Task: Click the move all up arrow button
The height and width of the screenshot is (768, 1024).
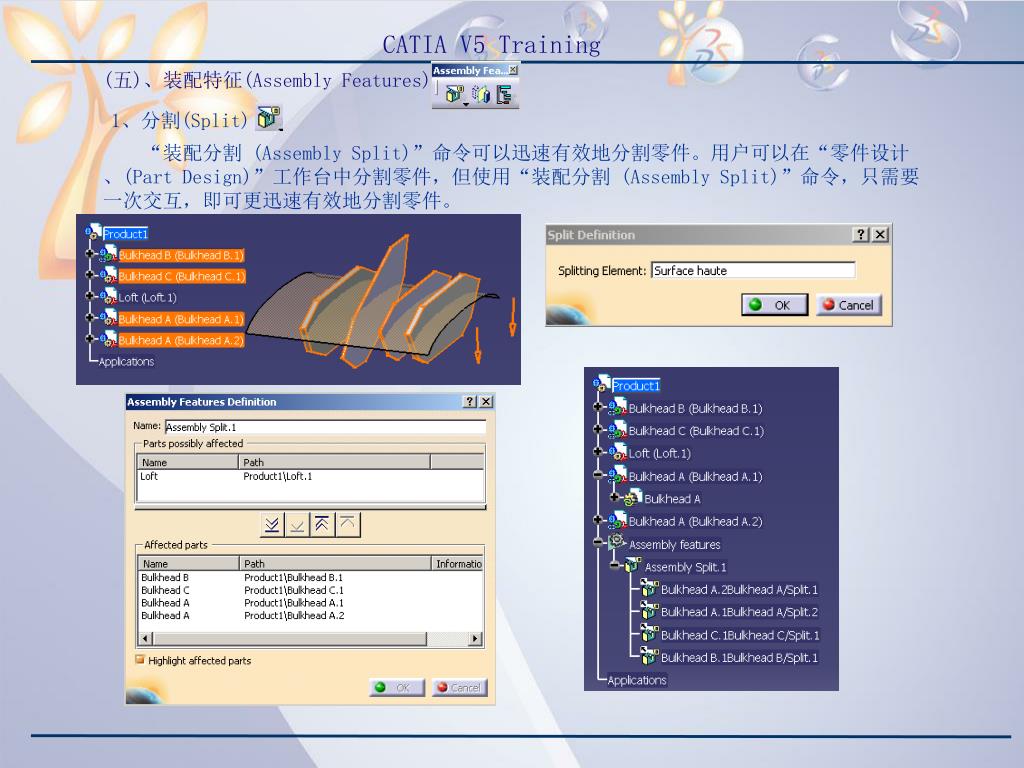Action: 322,524
